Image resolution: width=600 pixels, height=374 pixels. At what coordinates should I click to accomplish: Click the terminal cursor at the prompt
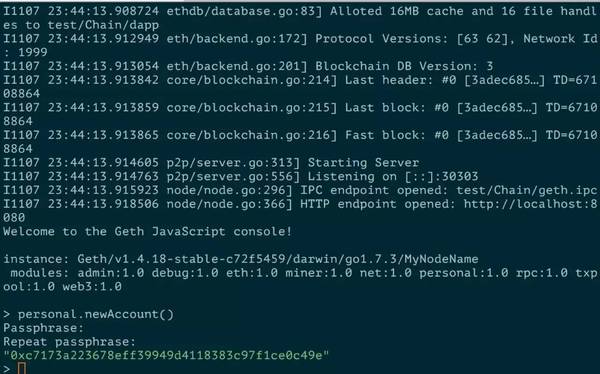[x=22, y=369]
